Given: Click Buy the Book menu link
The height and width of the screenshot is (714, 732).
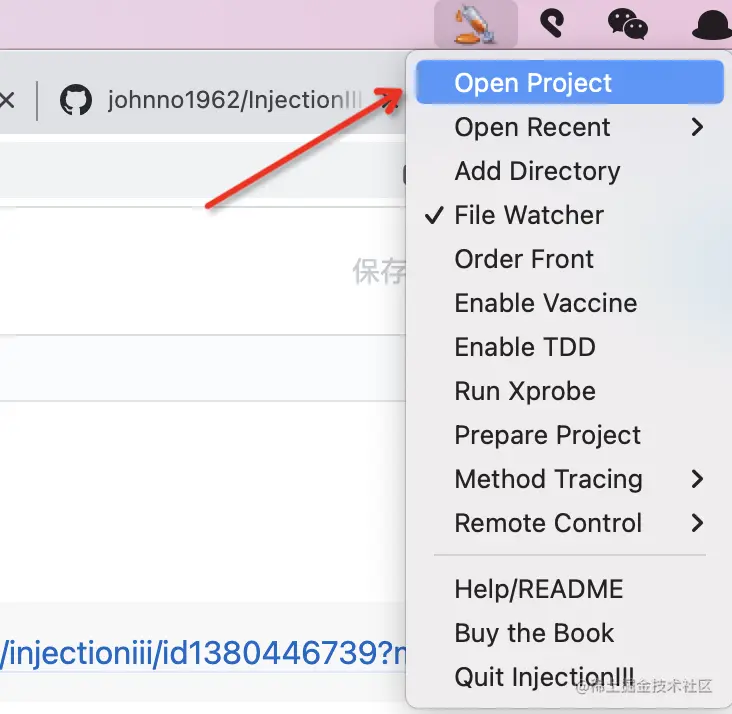Looking at the screenshot, I should 534,633.
